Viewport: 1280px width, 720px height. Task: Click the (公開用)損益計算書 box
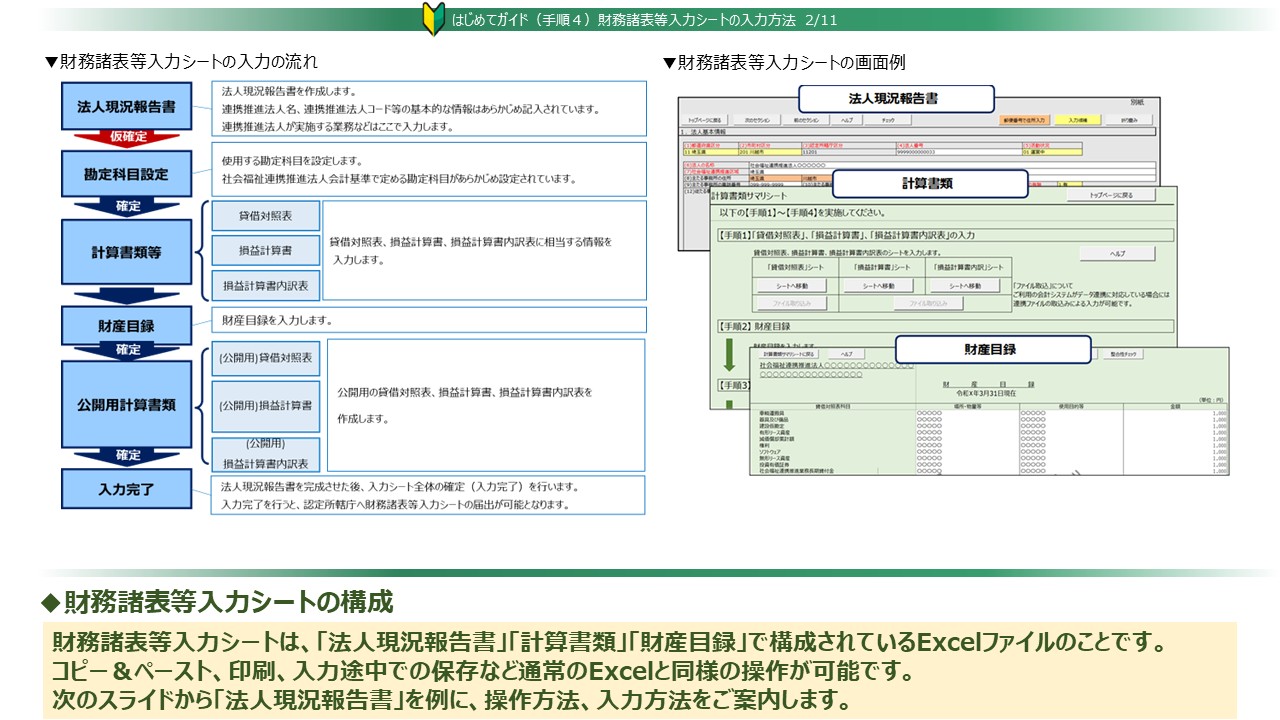[x=265, y=406]
